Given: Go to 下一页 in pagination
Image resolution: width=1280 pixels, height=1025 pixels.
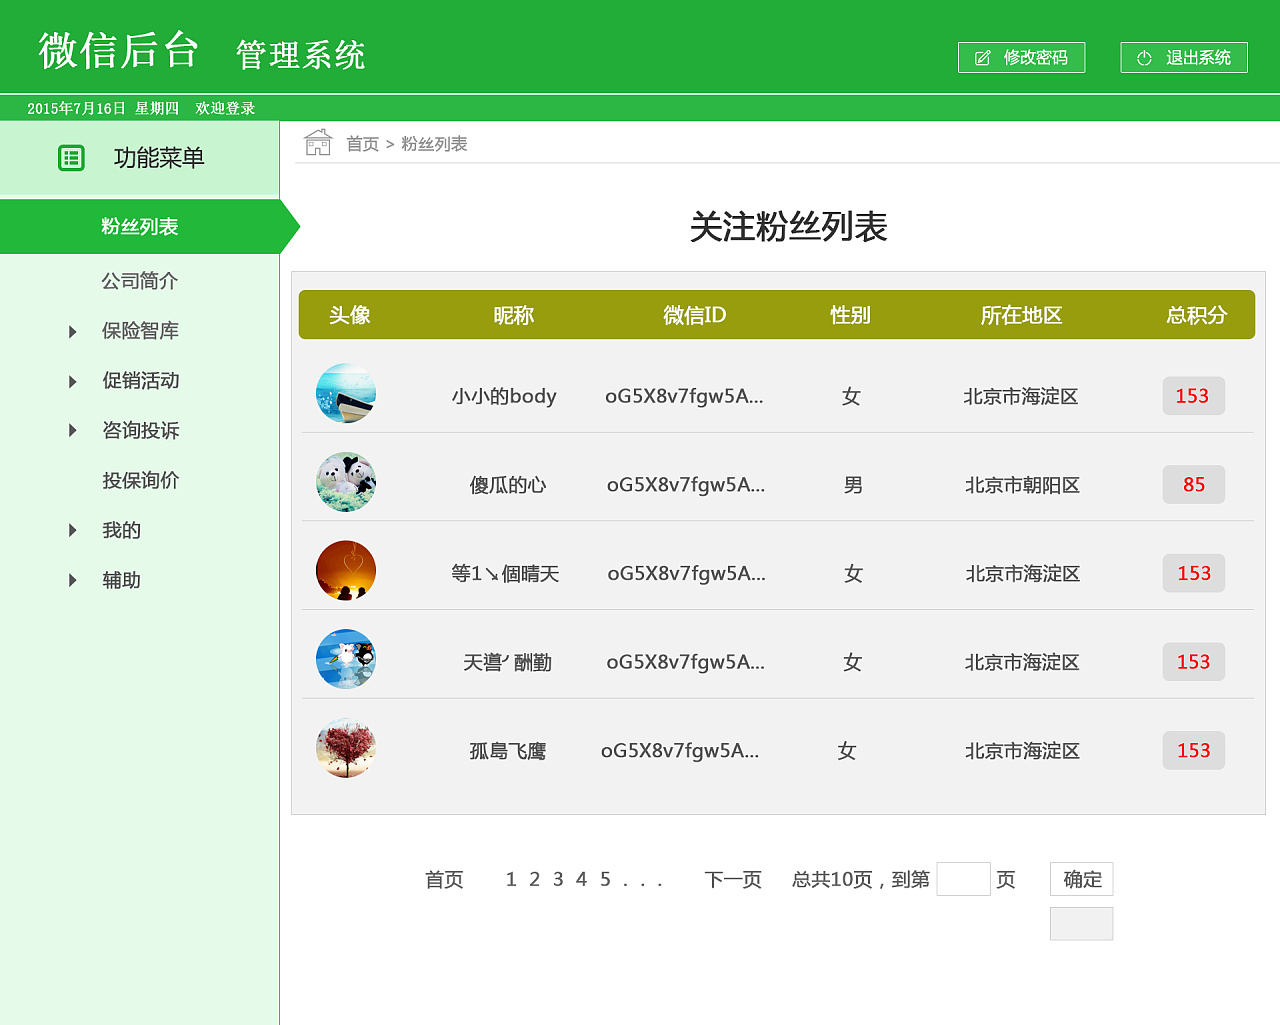Looking at the screenshot, I should click(x=733, y=880).
